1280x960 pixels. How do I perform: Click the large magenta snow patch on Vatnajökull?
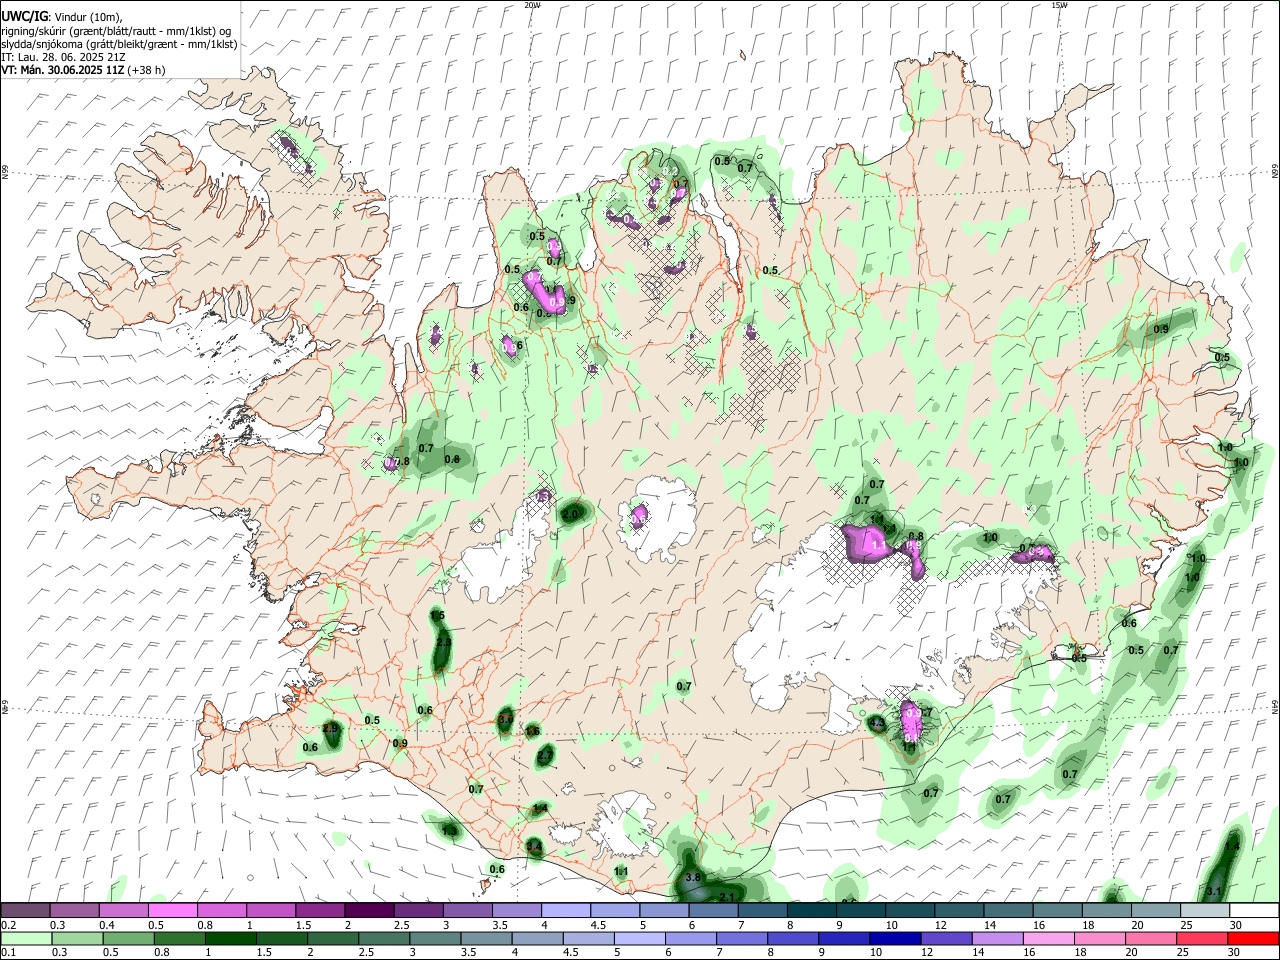coord(866,543)
